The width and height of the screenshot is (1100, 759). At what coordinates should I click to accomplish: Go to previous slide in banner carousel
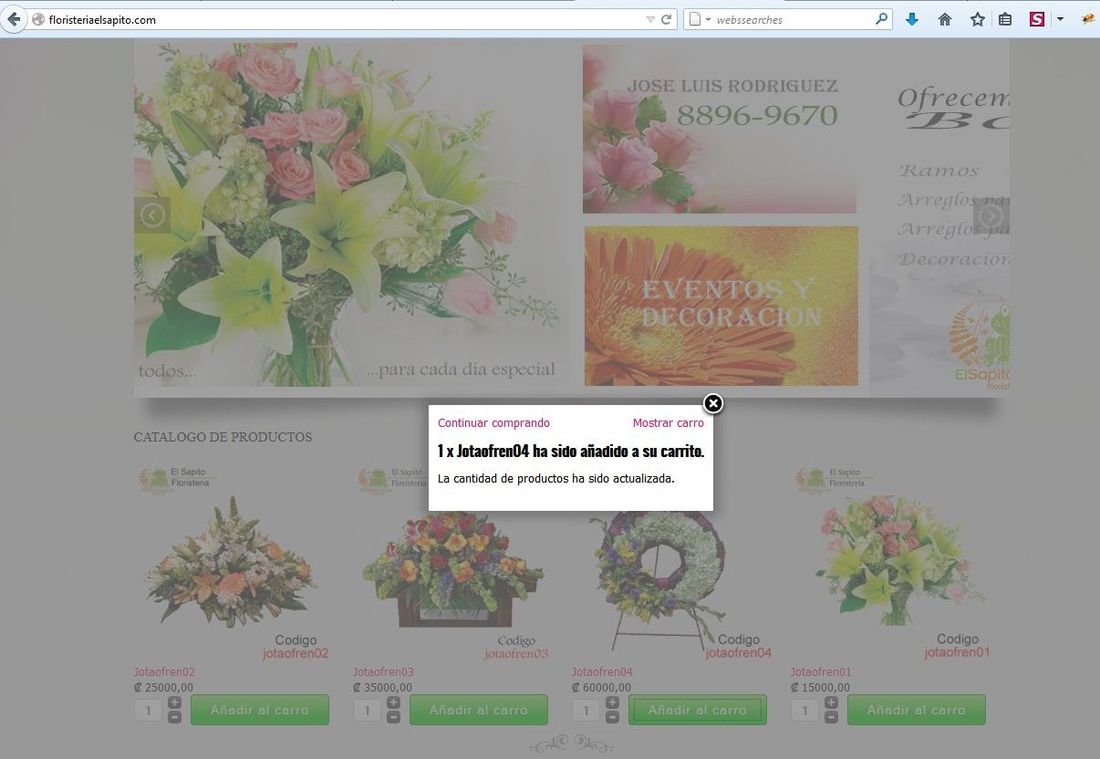(152, 215)
